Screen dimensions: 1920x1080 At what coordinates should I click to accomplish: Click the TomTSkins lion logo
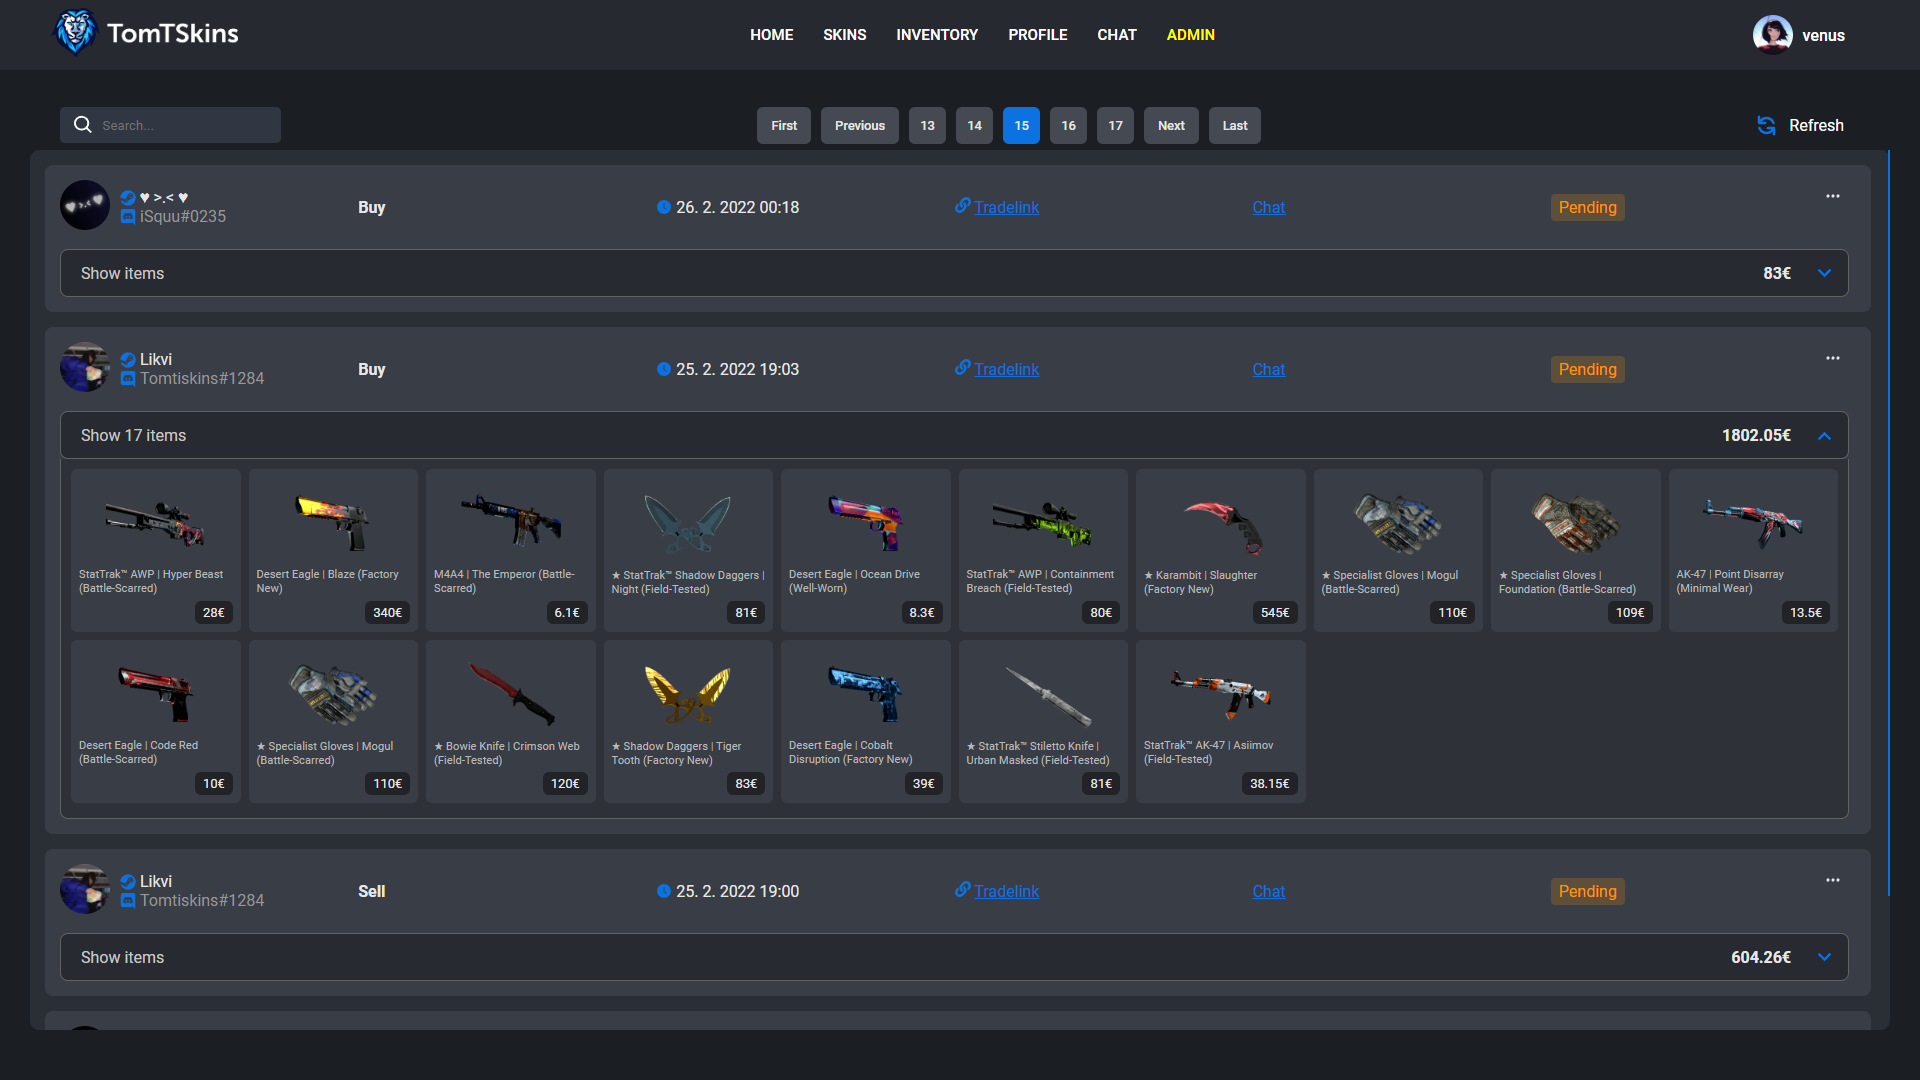point(75,33)
